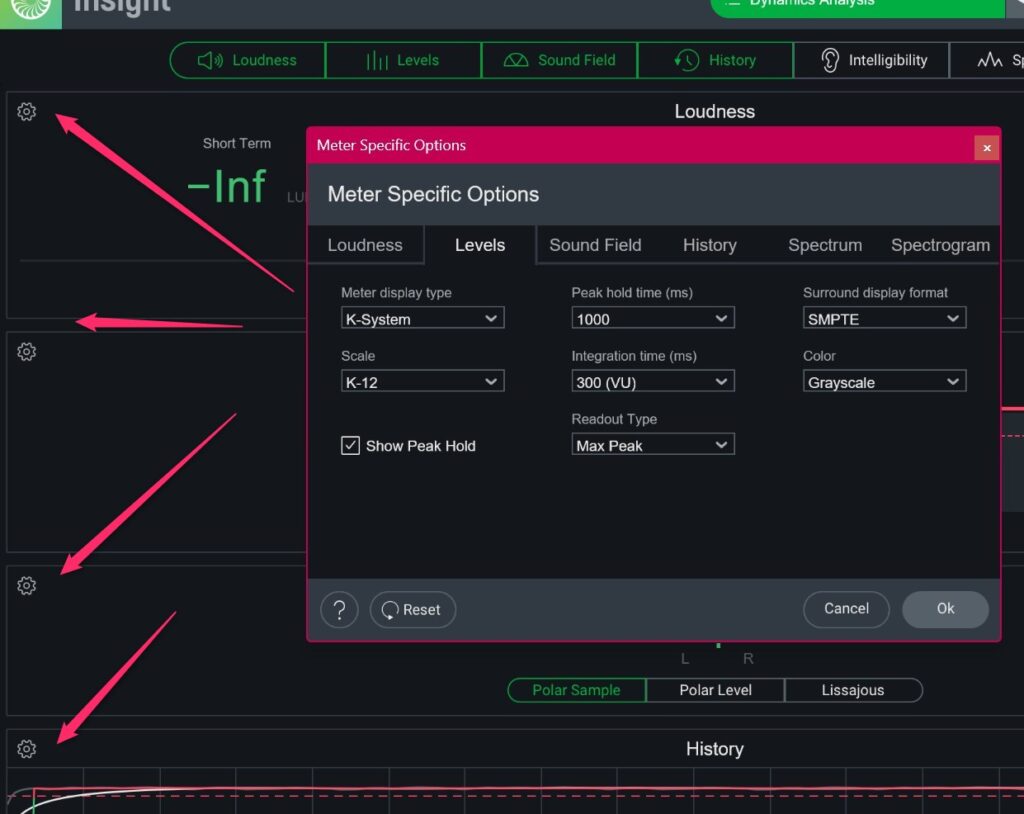Open the Peak hold time dropdown
Viewport: 1024px width, 814px height.
click(x=653, y=318)
